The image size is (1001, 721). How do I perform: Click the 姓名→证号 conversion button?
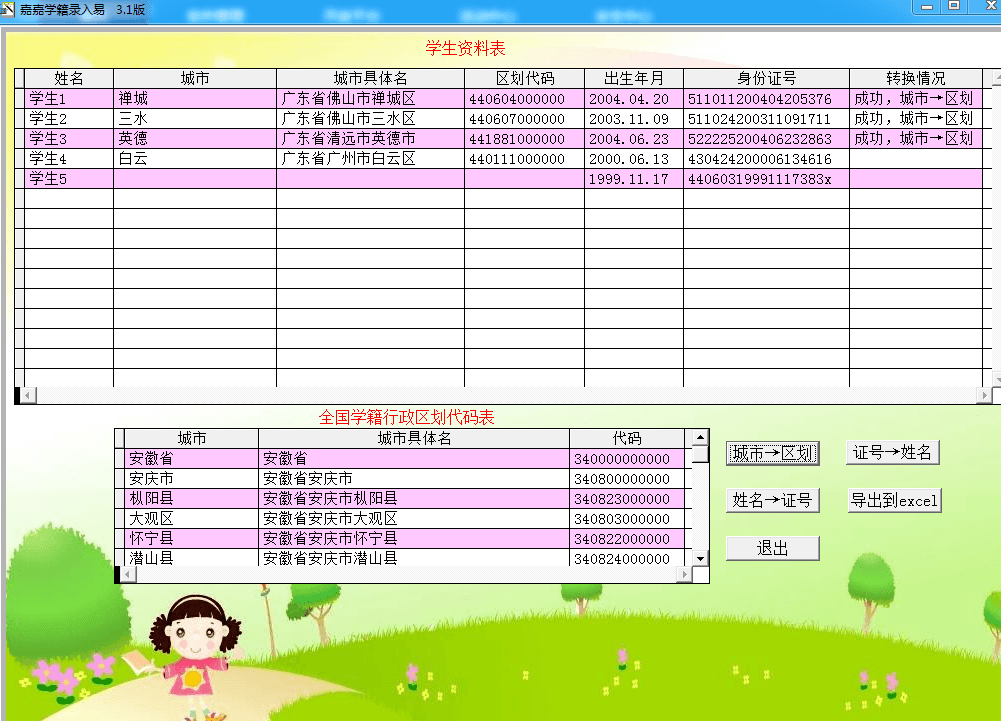772,500
